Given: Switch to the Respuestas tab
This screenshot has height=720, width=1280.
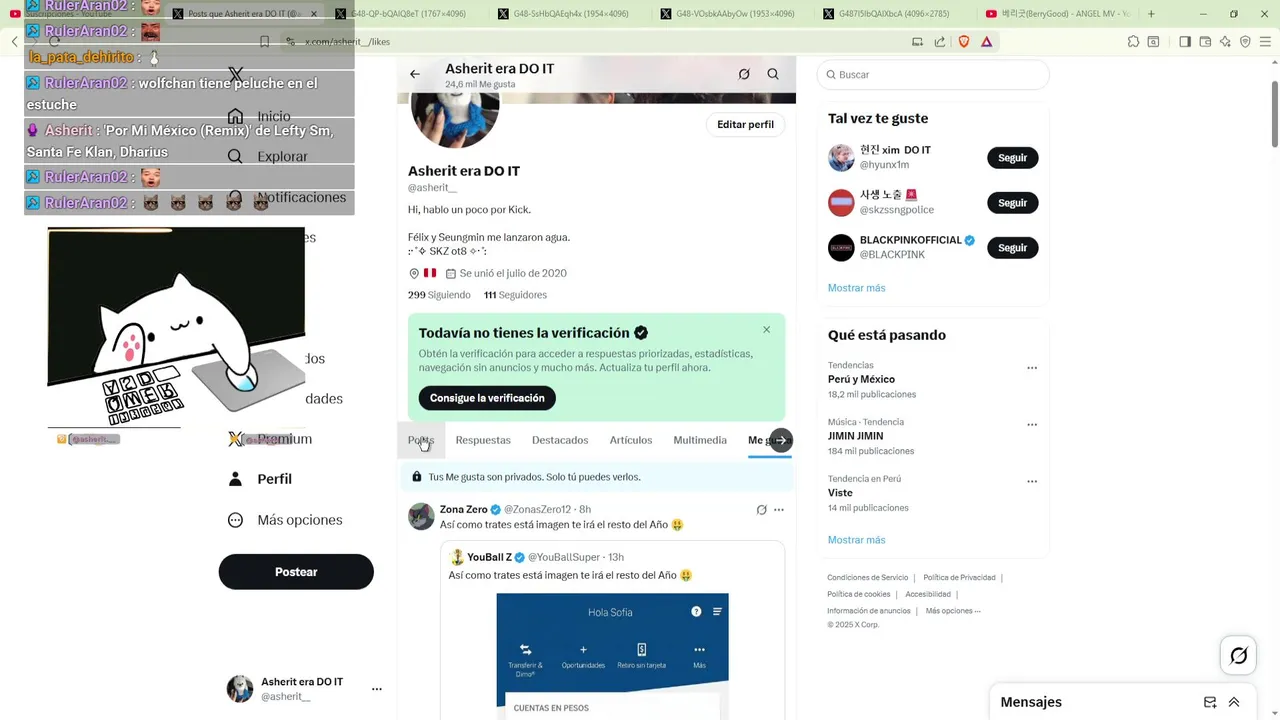Looking at the screenshot, I should click(483, 440).
